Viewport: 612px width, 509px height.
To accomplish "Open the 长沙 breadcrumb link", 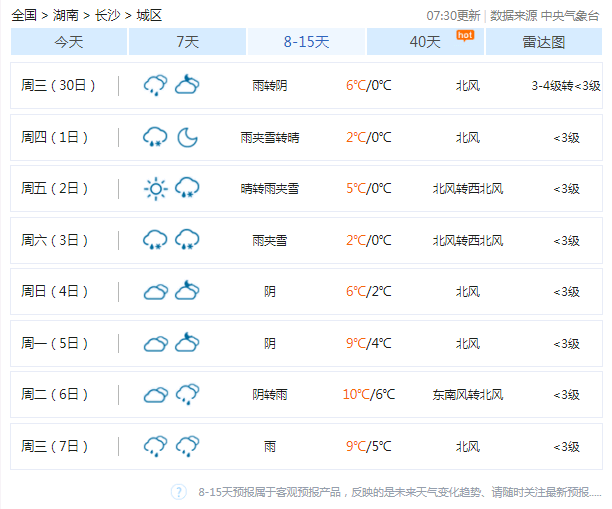I will point(107,16).
